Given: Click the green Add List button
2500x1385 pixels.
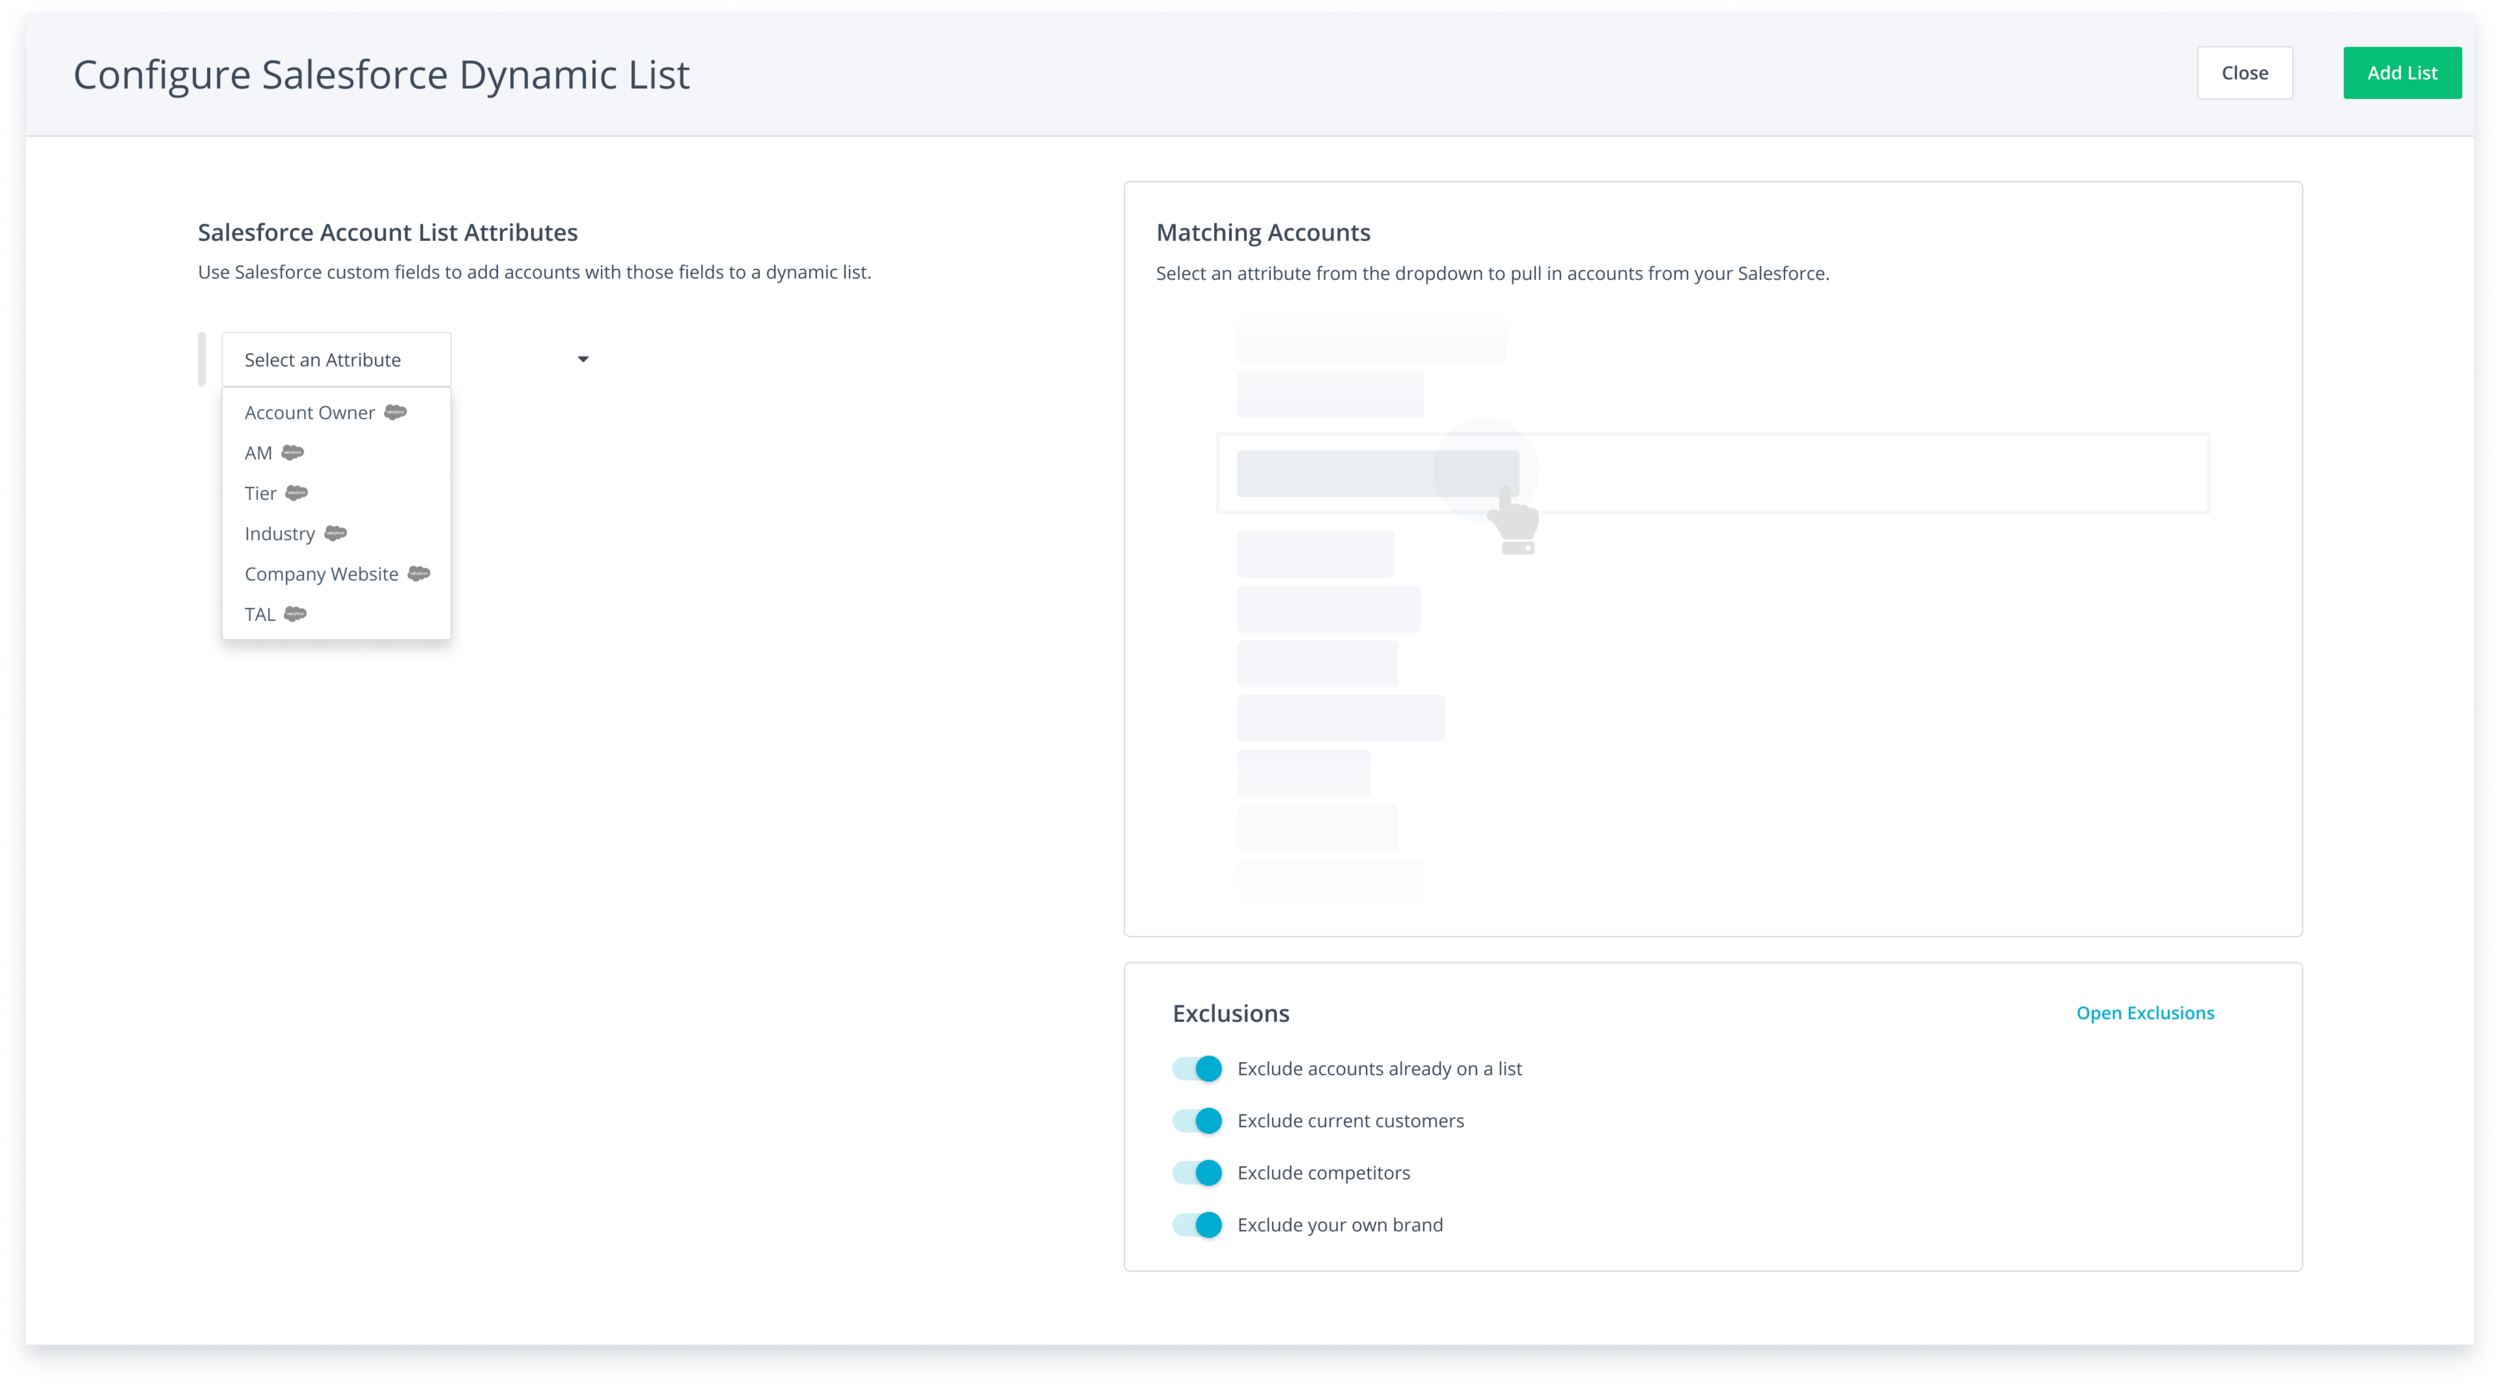Looking at the screenshot, I should pyautogui.click(x=2402, y=73).
